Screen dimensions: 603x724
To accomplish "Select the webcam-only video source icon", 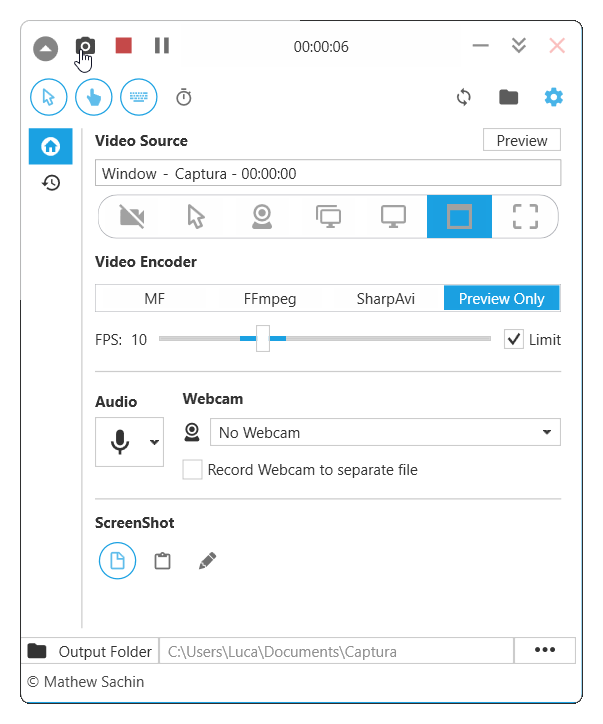I will [262, 217].
